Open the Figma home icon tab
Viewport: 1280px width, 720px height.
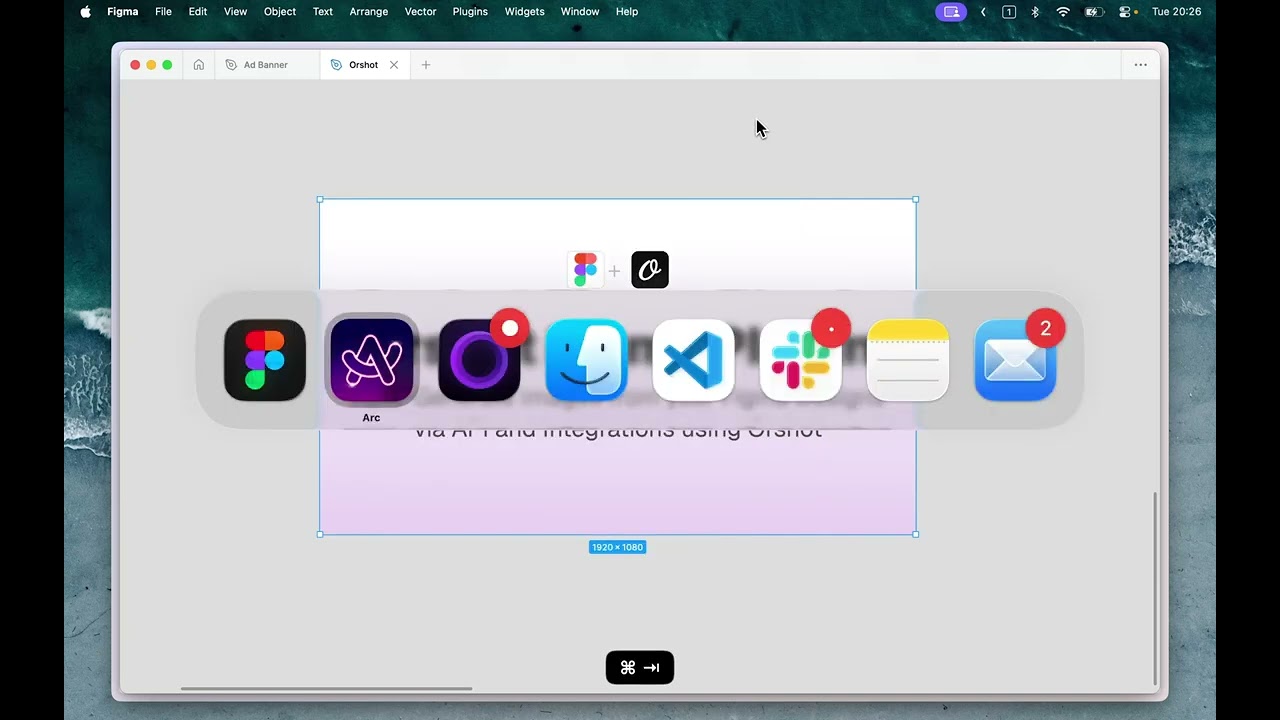tap(199, 65)
